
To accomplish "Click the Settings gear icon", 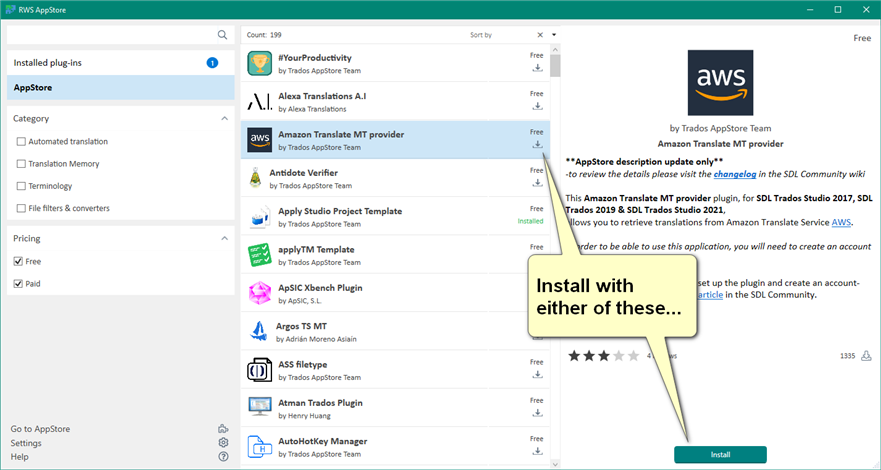I will [223, 442].
